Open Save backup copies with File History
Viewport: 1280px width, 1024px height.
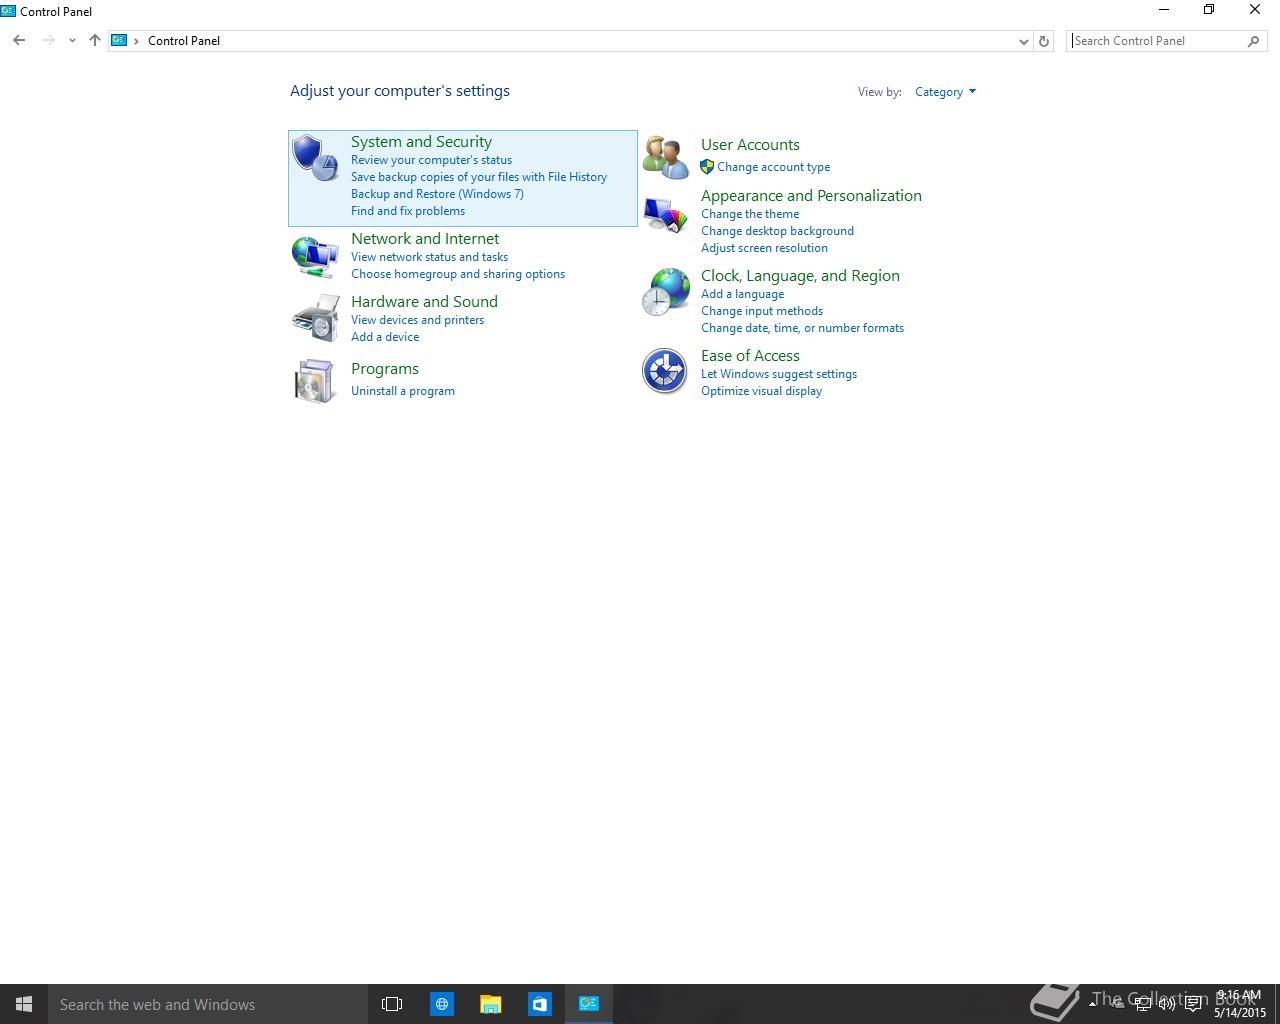click(x=479, y=177)
